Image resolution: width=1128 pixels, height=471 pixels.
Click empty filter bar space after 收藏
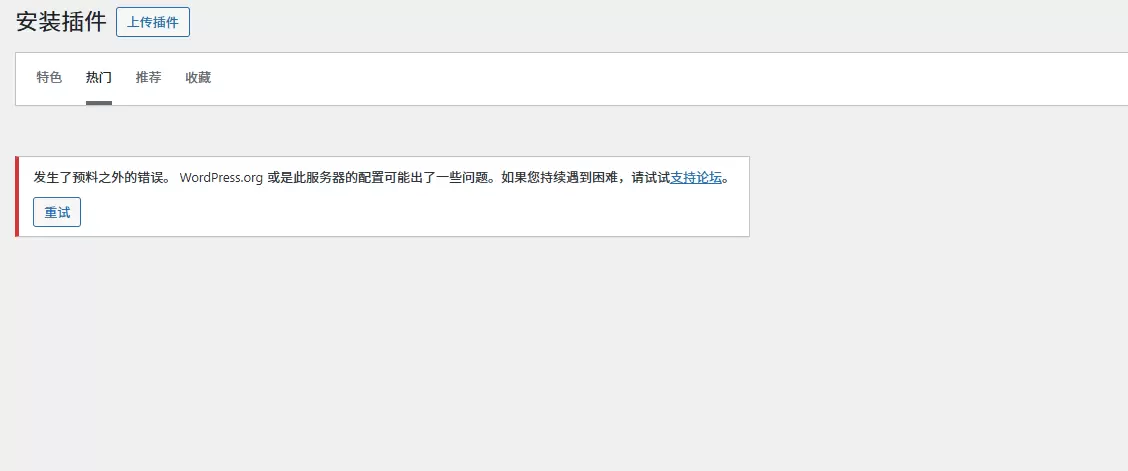coord(647,79)
